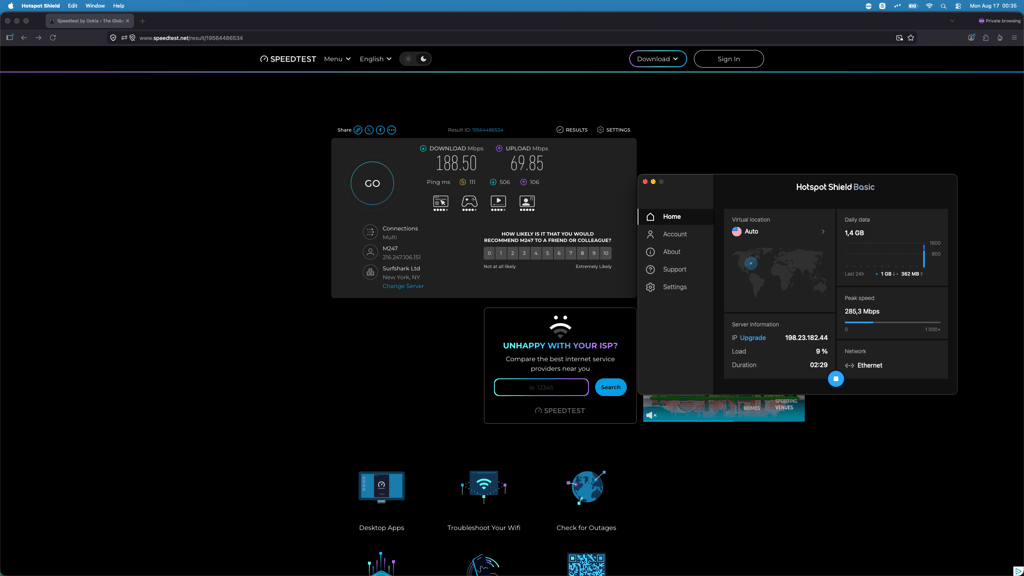Select rating 7 in the recommendation survey
The height and width of the screenshot is (576, 1024).
571,253
